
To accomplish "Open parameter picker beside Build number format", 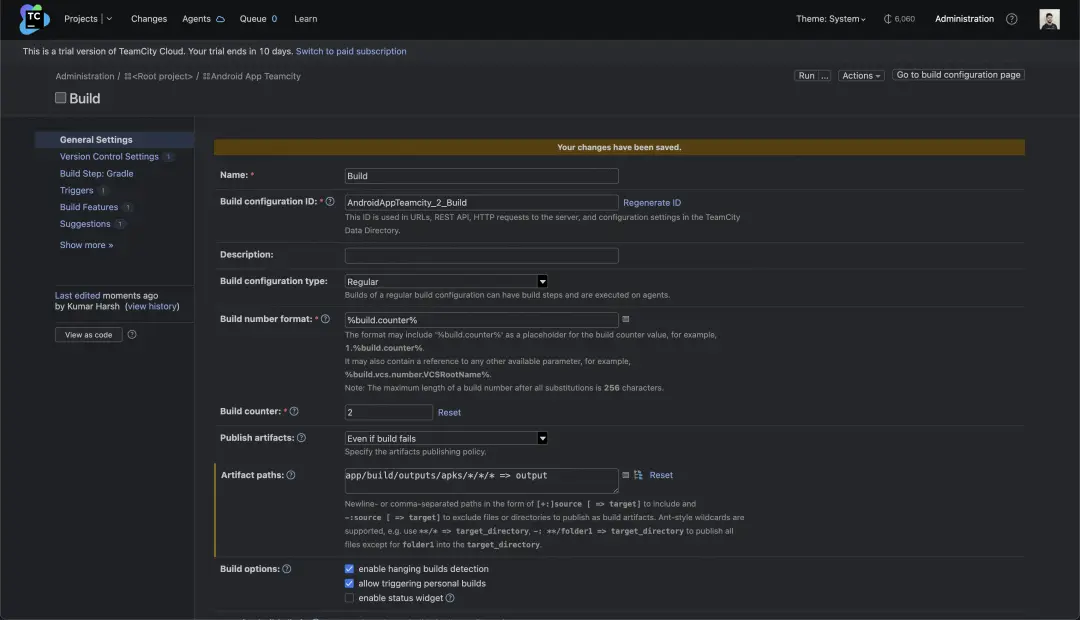I will click(626, 319).
